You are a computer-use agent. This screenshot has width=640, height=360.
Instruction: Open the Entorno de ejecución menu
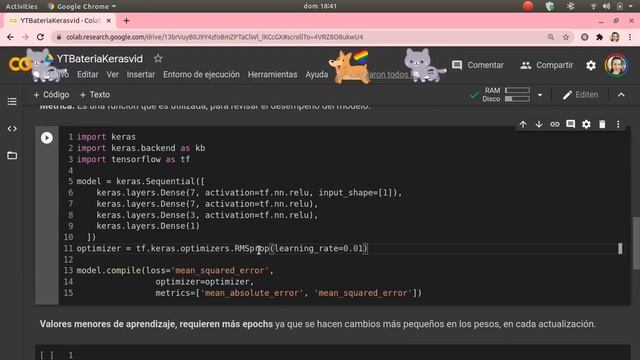pyautogui.click(x=201, y=74)
